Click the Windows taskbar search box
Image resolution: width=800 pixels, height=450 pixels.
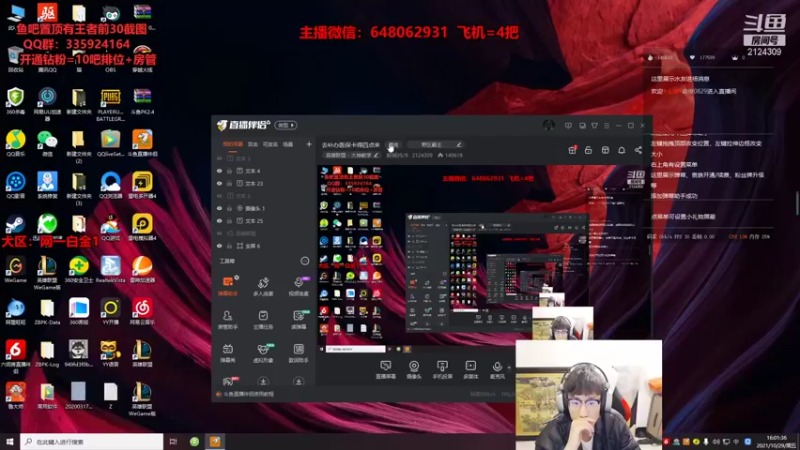point(92,441)
